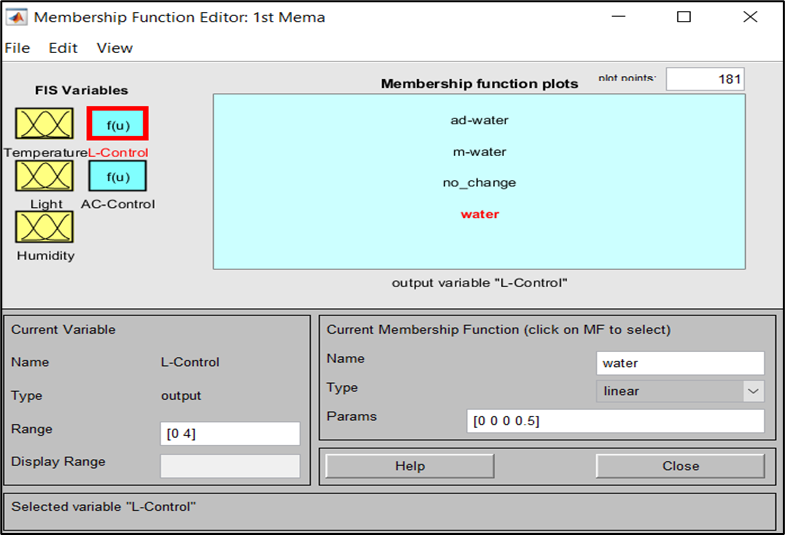Open the Type dropdown showing linear

(x=680, y=391)
